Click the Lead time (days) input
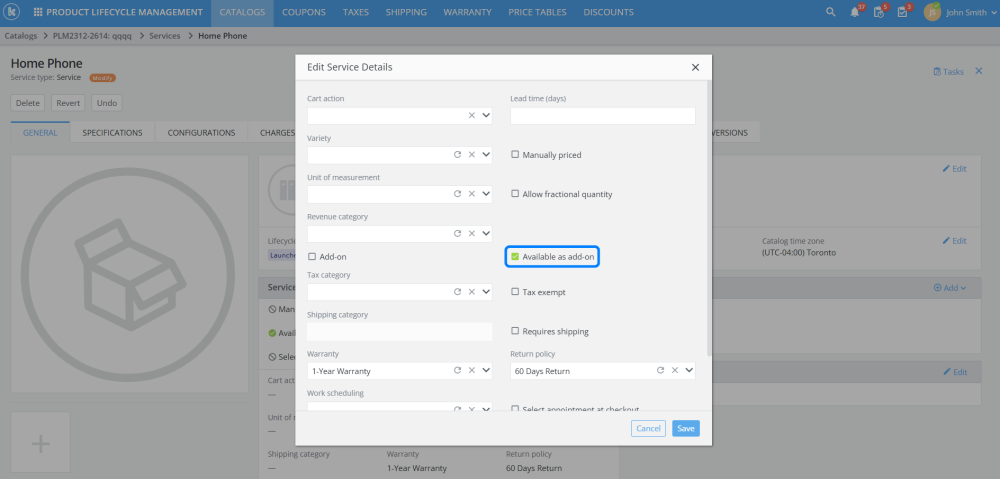Screen dimensions: 1000x479 pyautogui.click(x=602, y=116)
